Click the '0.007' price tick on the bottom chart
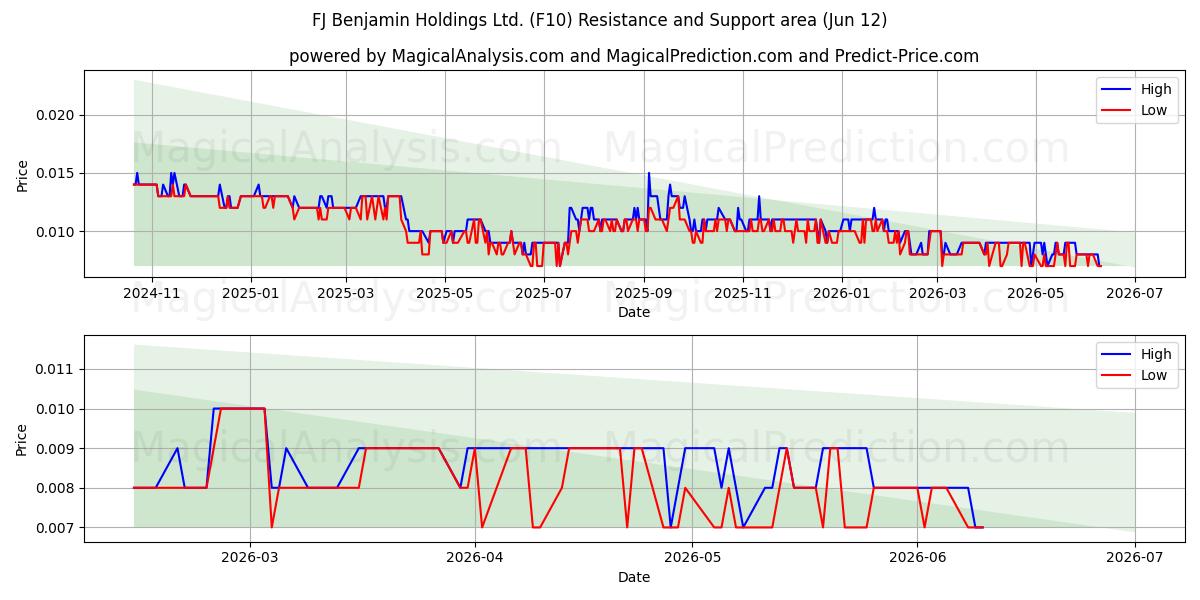 click(x=56, y=528)
